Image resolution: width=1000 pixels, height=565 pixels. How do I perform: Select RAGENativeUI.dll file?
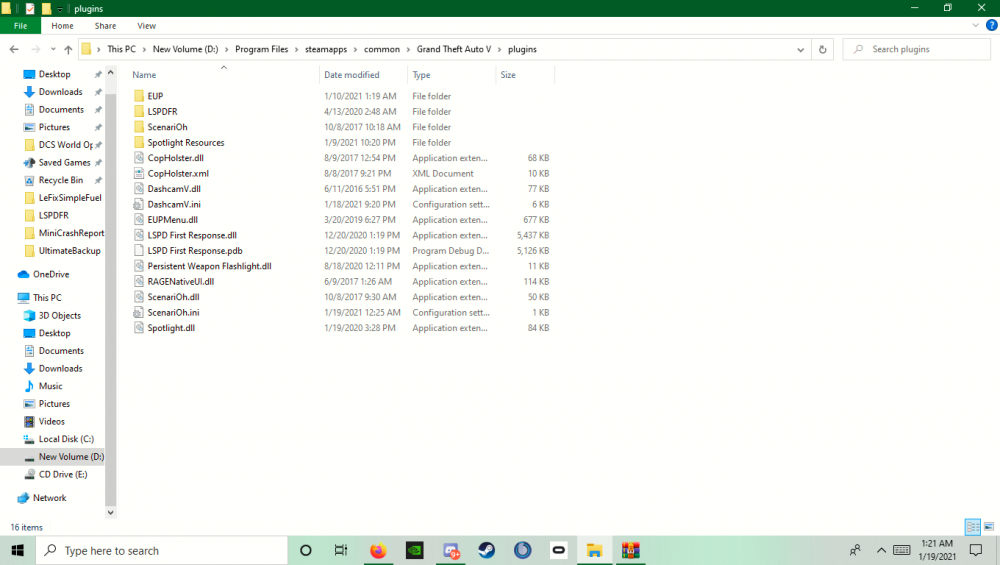pyautogui.click(x=180, y=281)
